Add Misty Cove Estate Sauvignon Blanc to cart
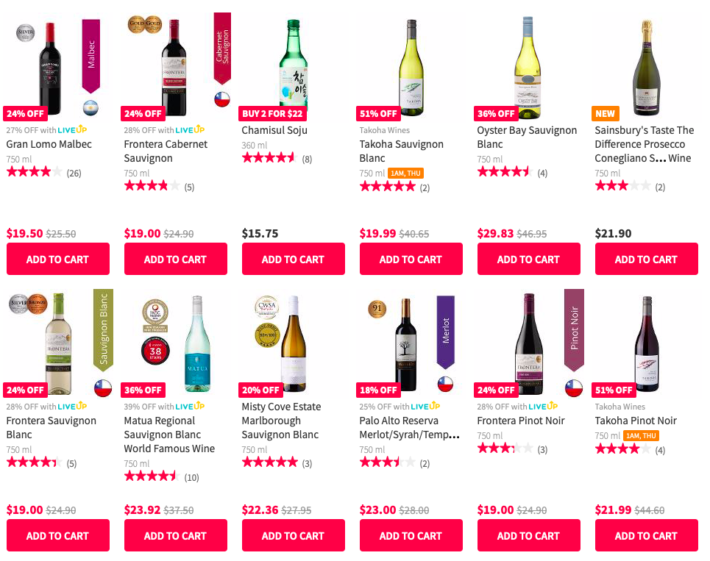 tap(293, 535)
